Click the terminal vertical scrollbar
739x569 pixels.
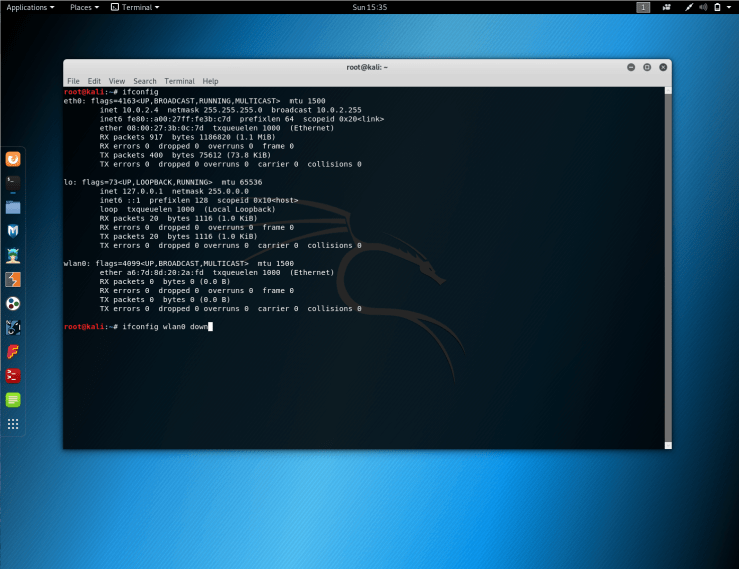pyautogui.click(x=668, y=268)
